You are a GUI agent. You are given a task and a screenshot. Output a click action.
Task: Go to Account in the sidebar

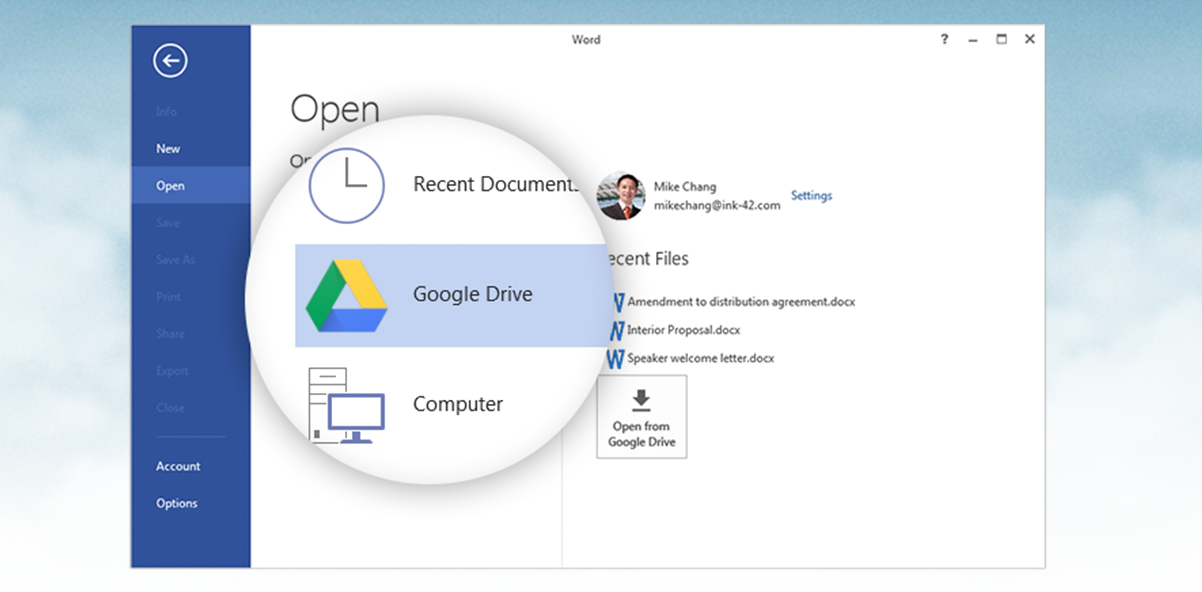pyautogui.click(x=178, y=466)
